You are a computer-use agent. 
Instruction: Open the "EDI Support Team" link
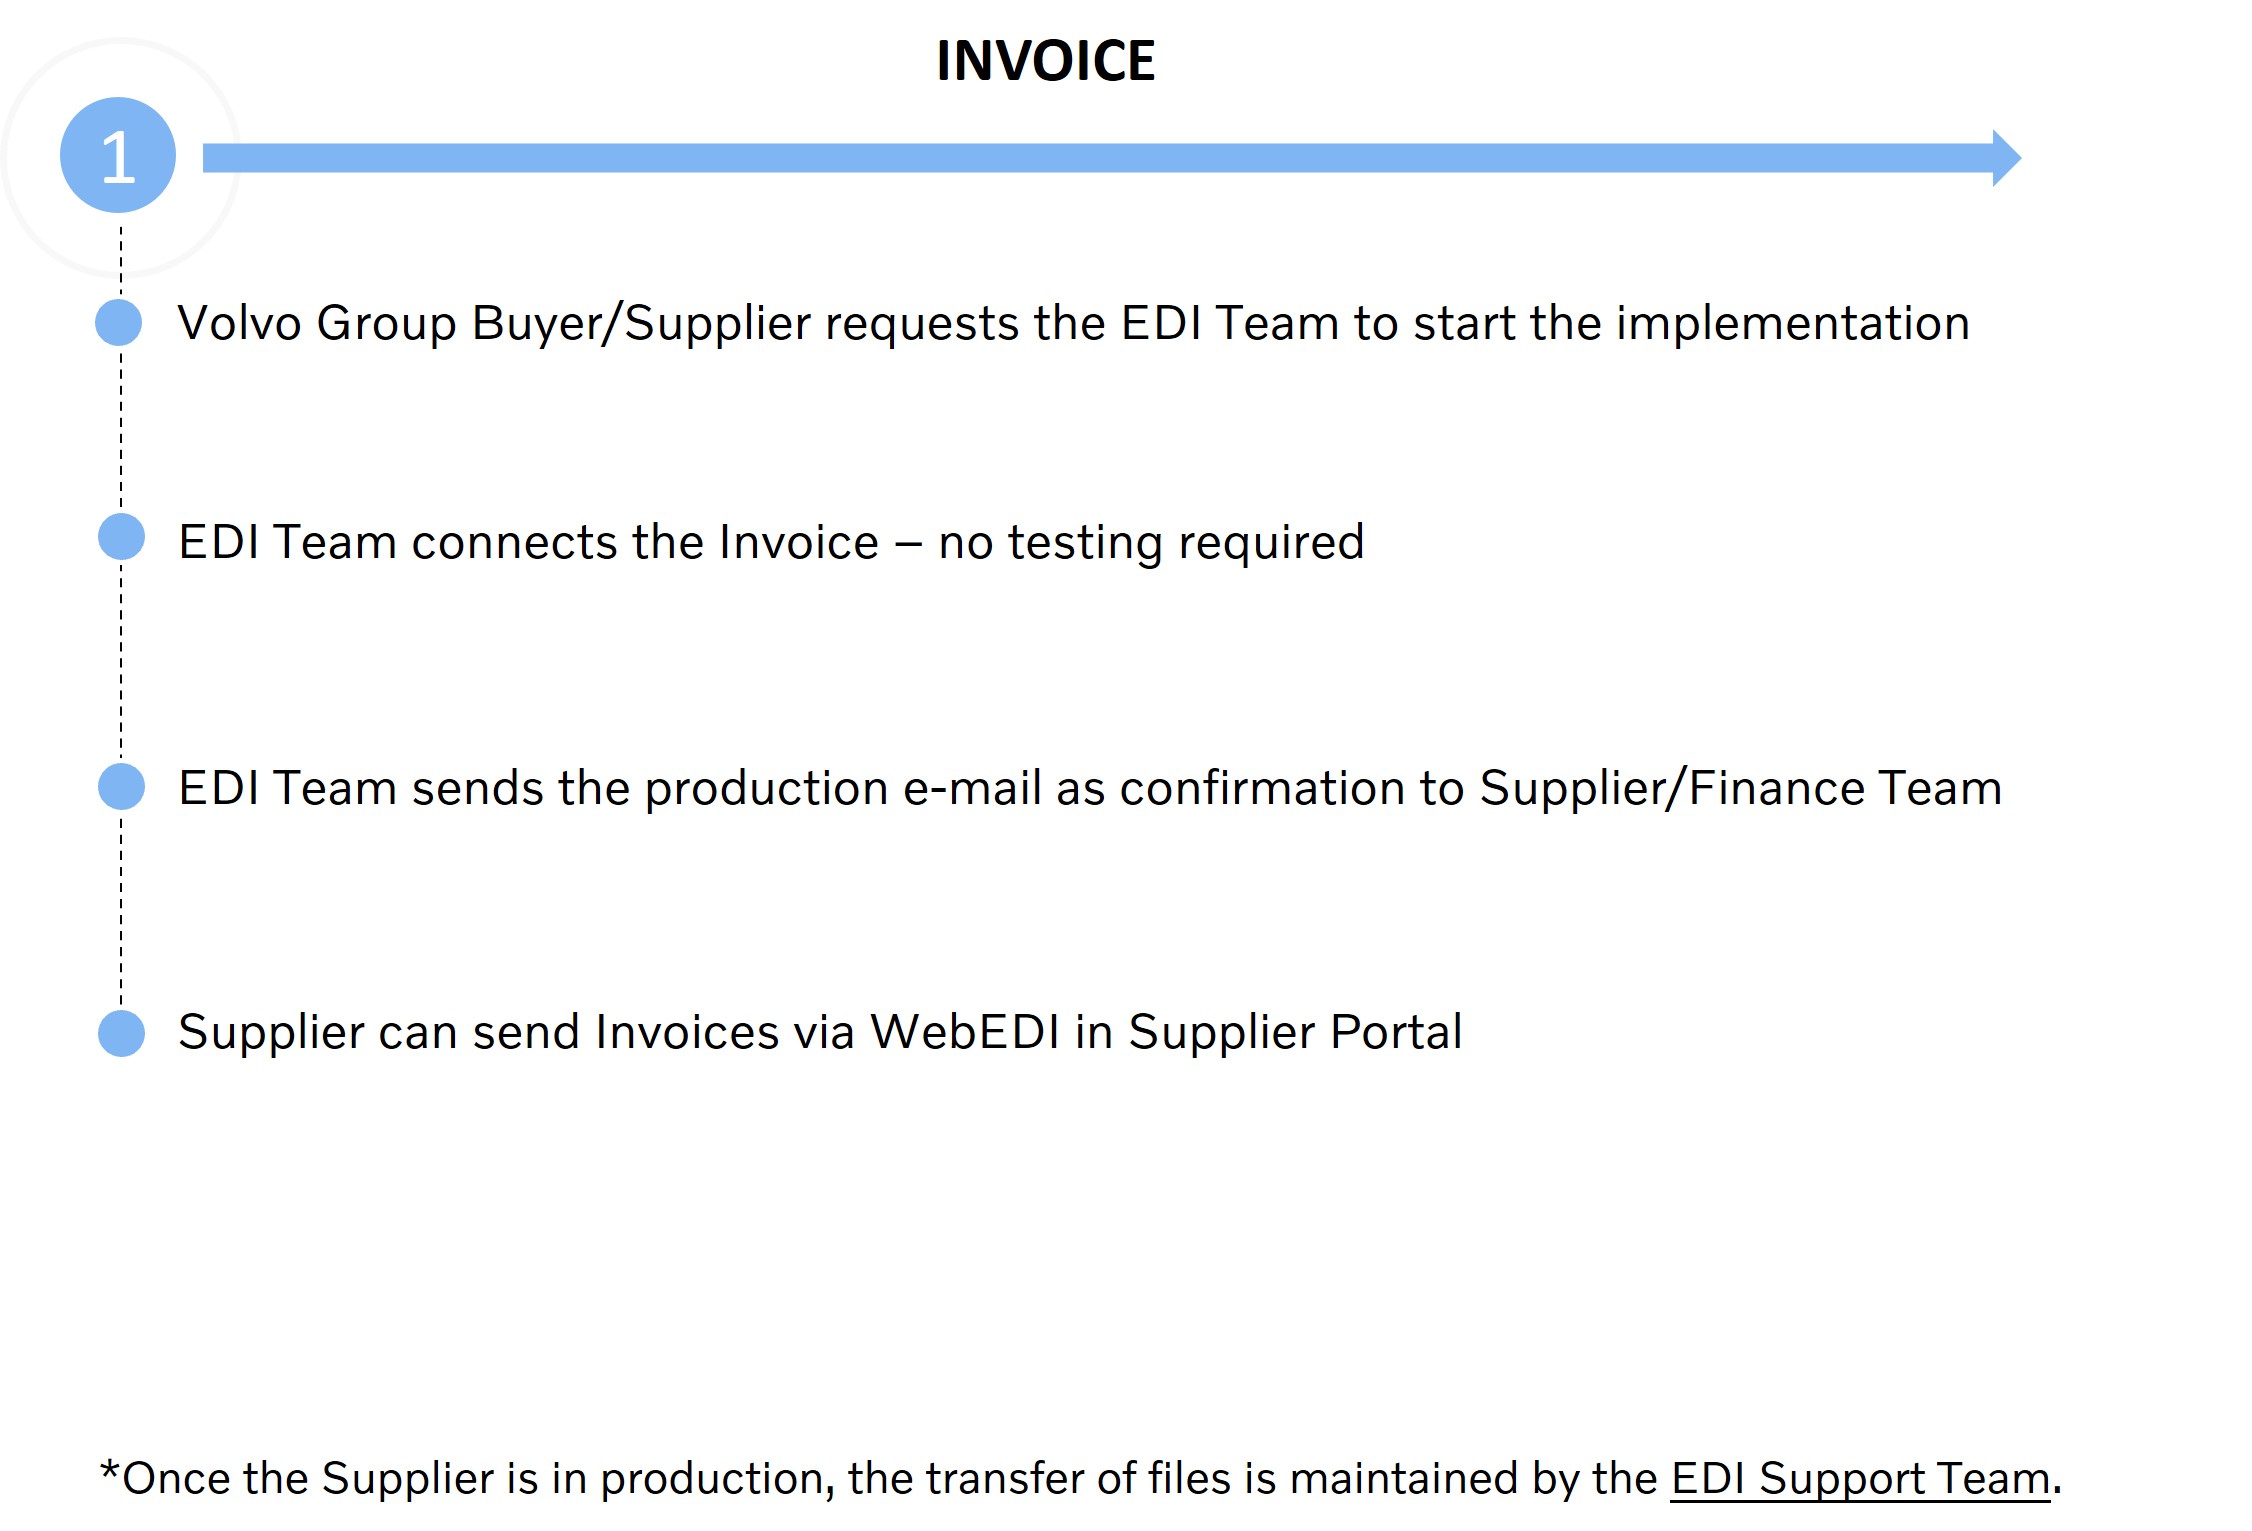[1860, 1478]
